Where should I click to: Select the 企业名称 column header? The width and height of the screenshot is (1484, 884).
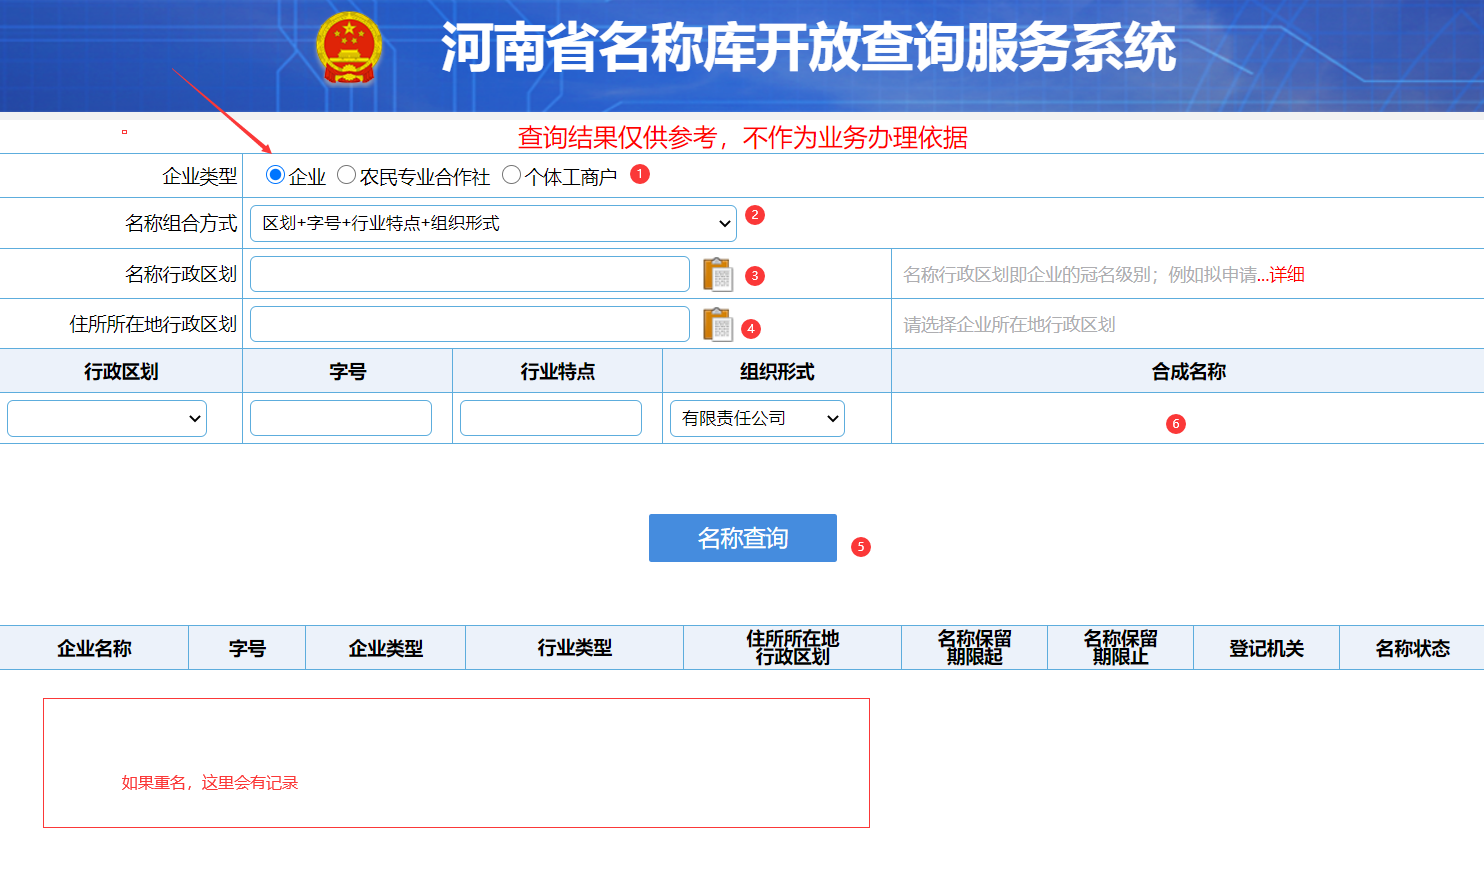tap(93, 647)
